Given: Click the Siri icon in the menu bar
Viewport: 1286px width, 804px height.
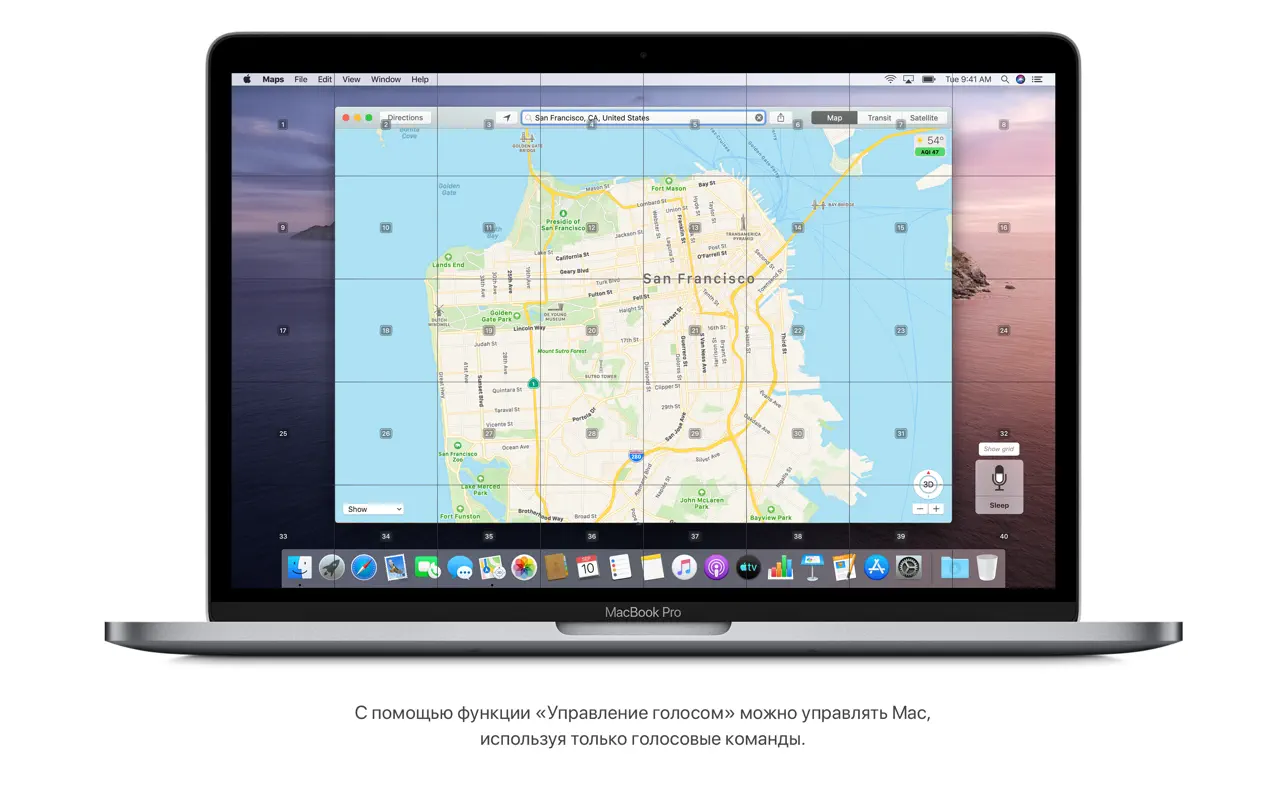Looking at the screenshot, I should click(1021, 79).
